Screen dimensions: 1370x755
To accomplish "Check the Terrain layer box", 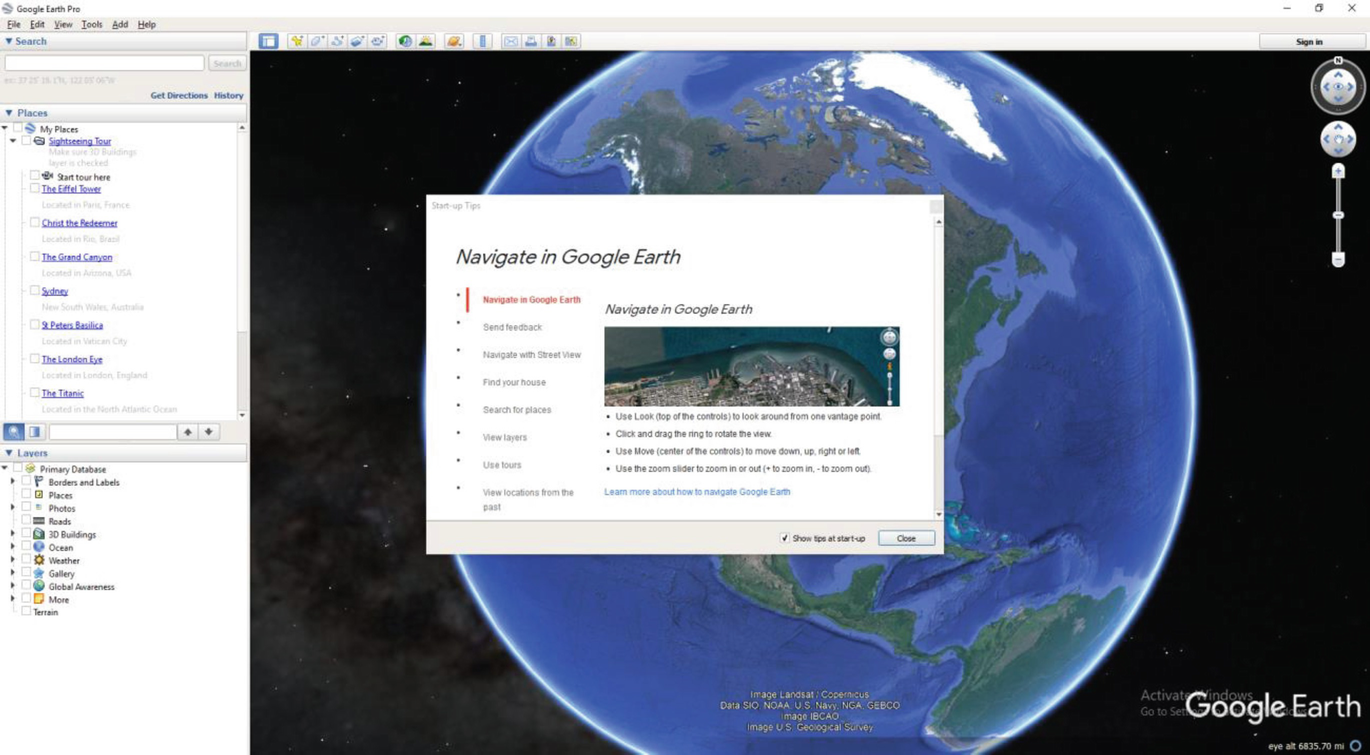I will pos(27,612).
